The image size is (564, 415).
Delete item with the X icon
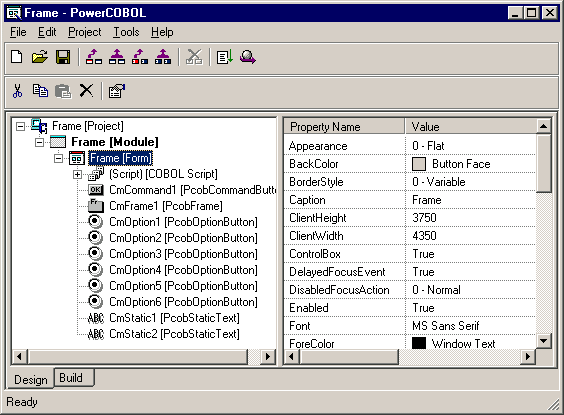86,91
